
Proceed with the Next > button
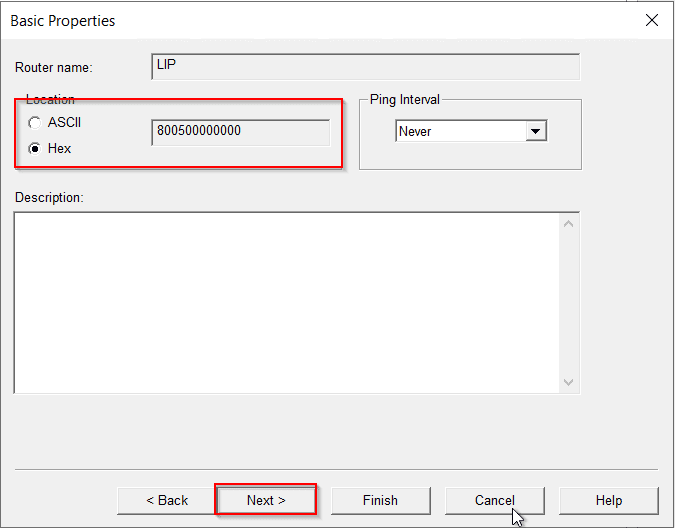pos(266,500)
